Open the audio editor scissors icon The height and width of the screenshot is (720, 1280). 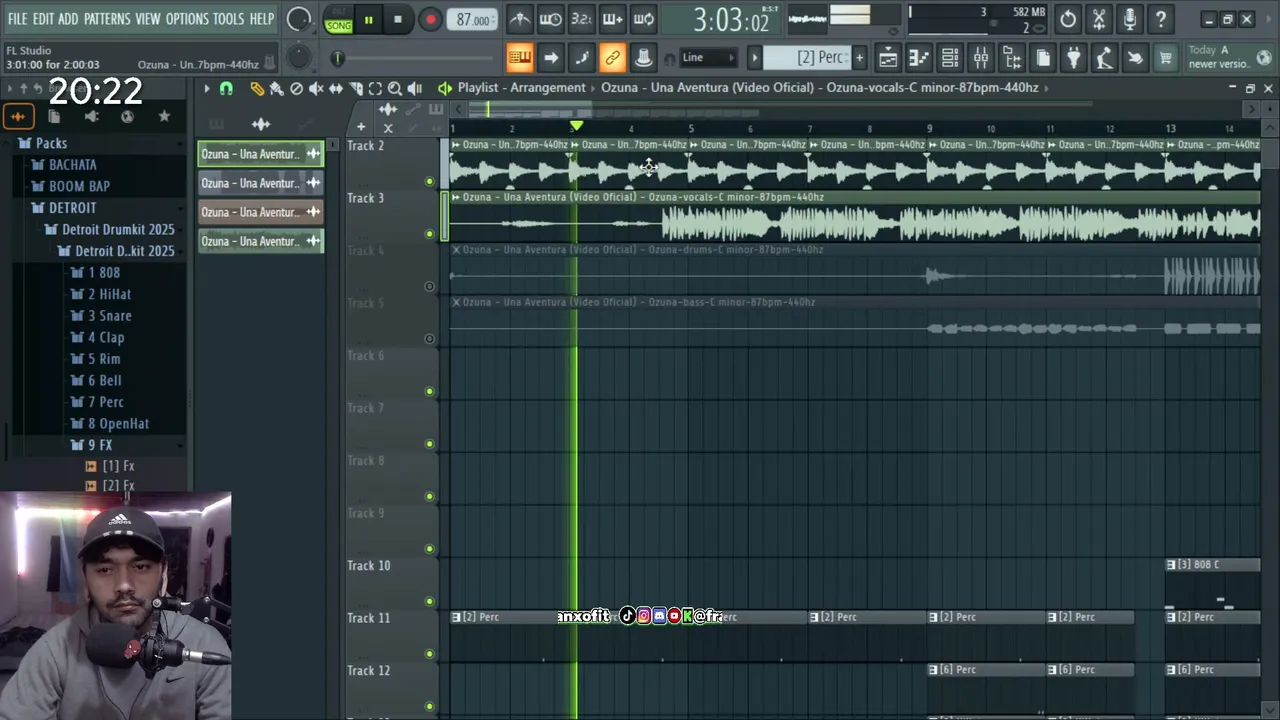1099,19
